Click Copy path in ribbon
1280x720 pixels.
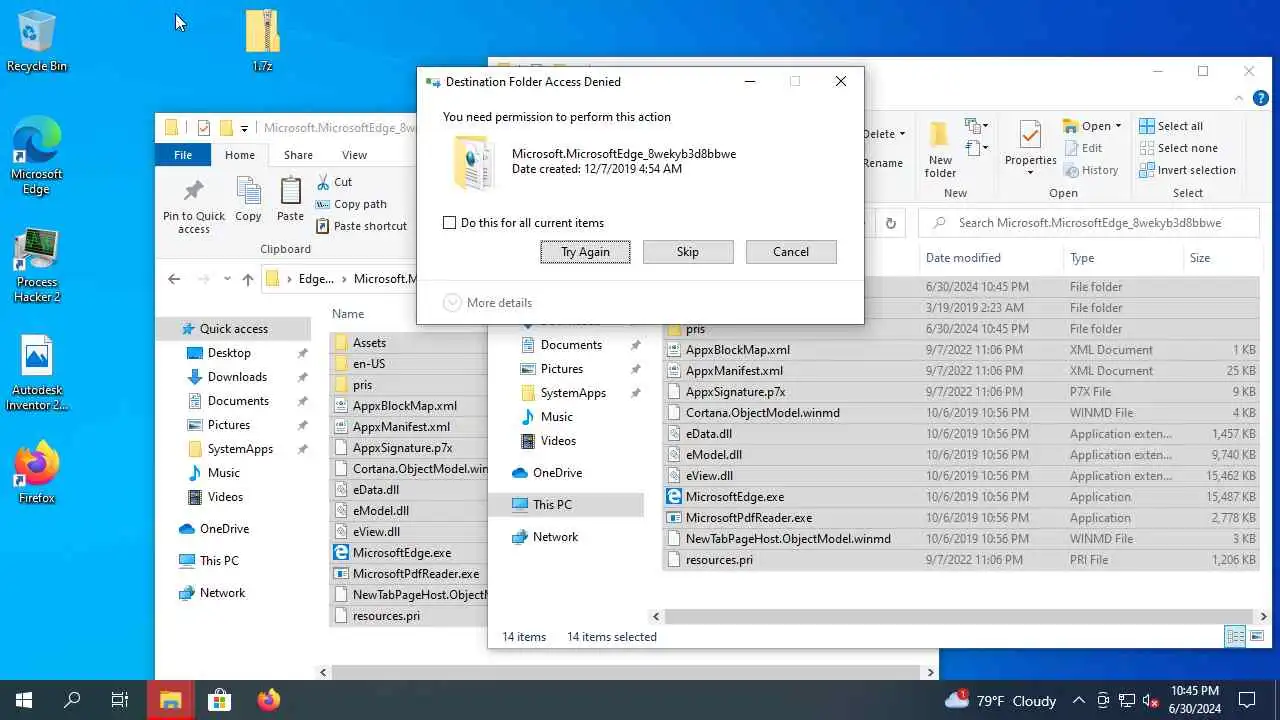pyautogui.click(x=351, y=204)
